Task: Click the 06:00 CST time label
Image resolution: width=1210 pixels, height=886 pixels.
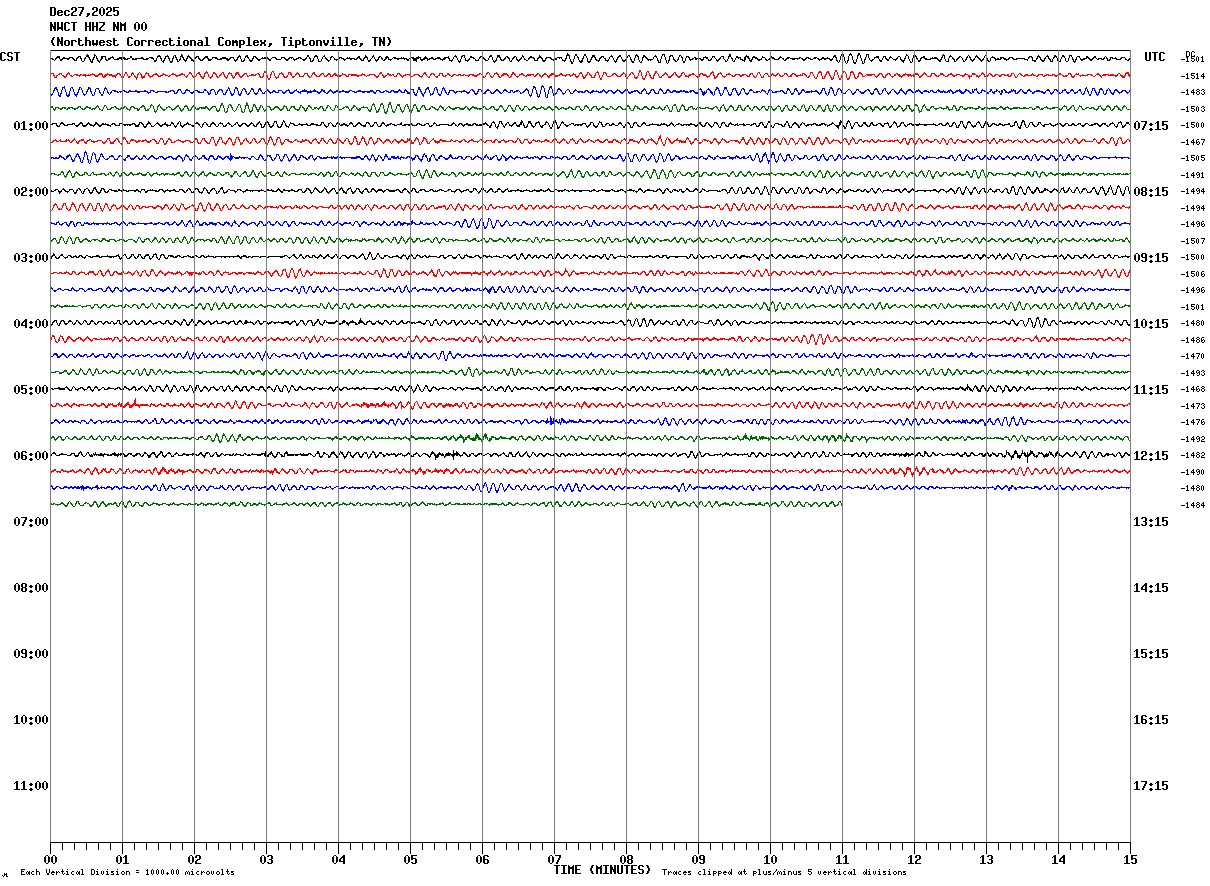Action: coord(31,456)
